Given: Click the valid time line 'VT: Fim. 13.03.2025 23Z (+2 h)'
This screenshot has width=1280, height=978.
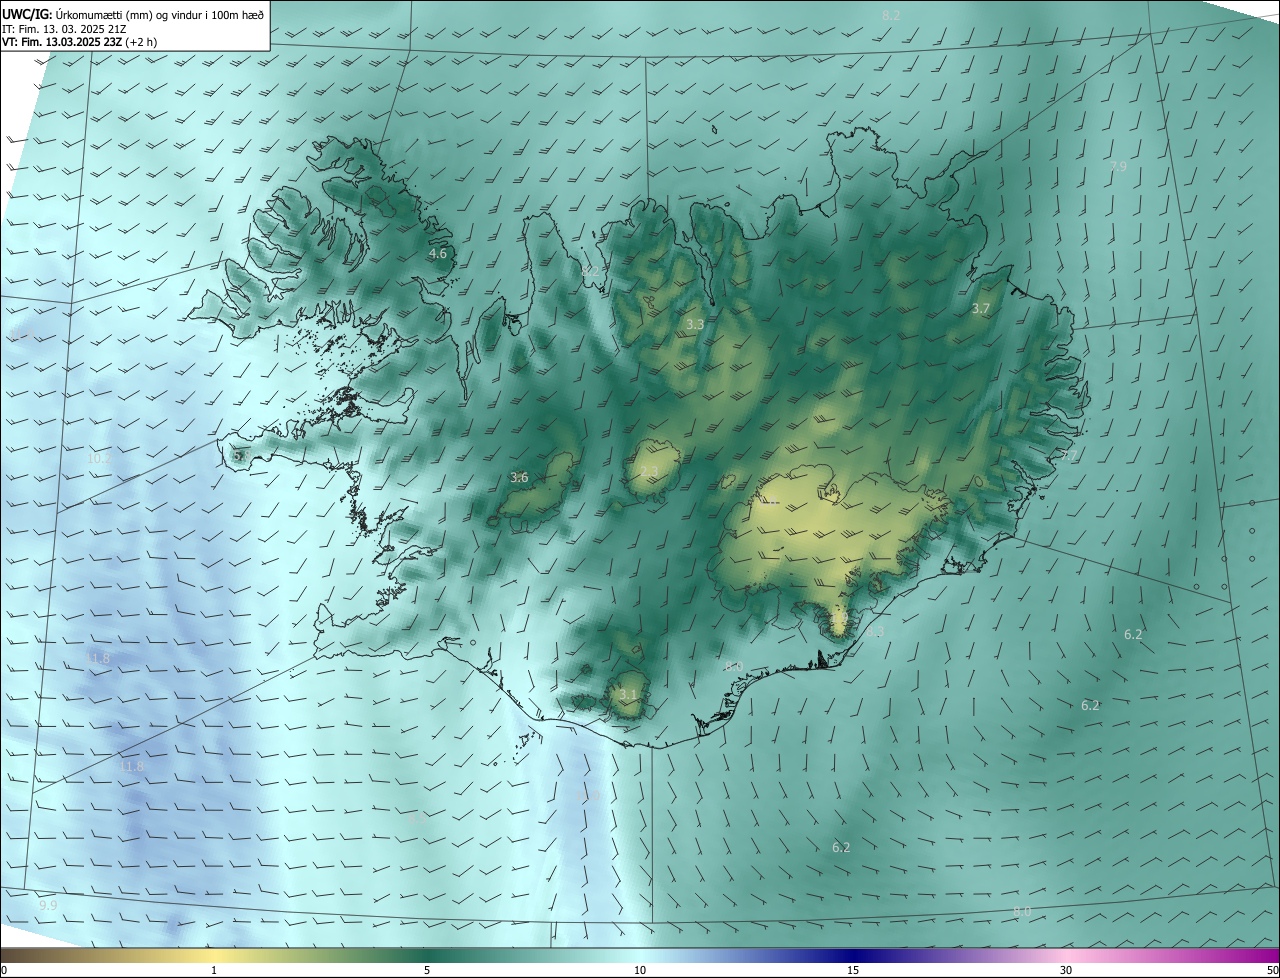Looking at the screenshot, I should tap(79, 42).
